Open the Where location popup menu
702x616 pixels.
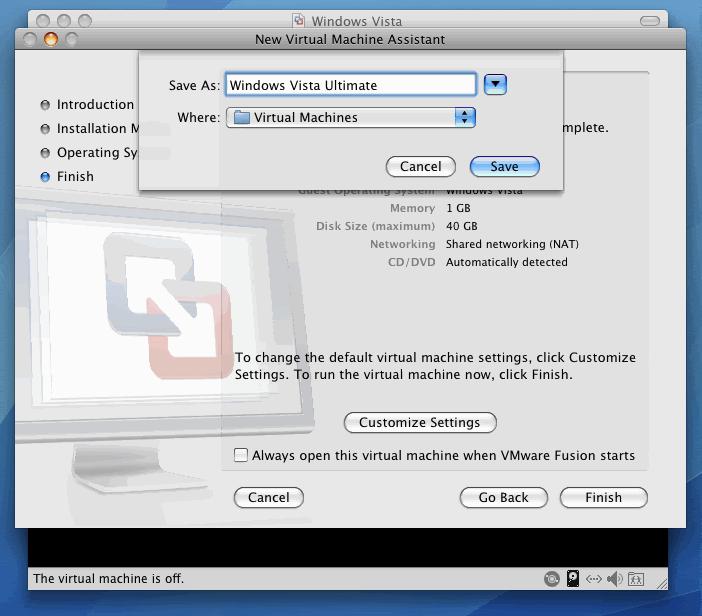[x=351, y=117]
